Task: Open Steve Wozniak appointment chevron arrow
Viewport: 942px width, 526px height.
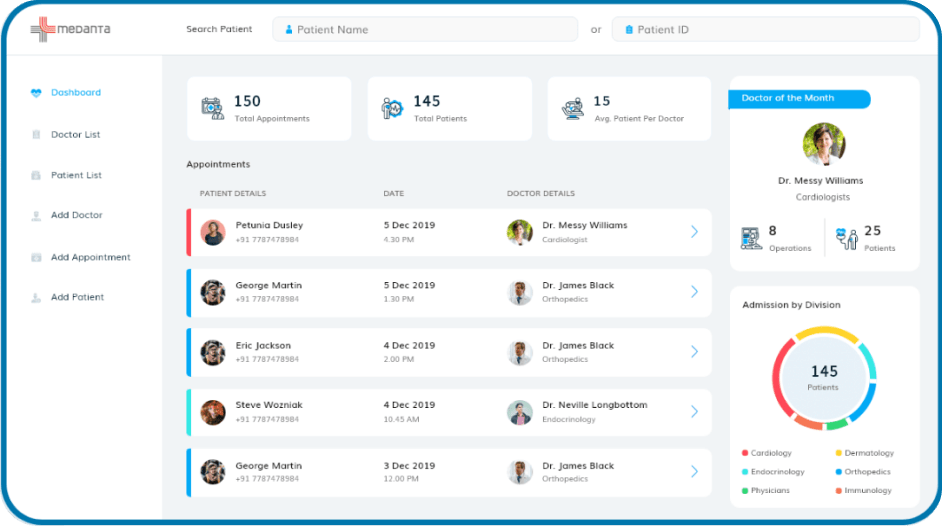Action: 694,412
